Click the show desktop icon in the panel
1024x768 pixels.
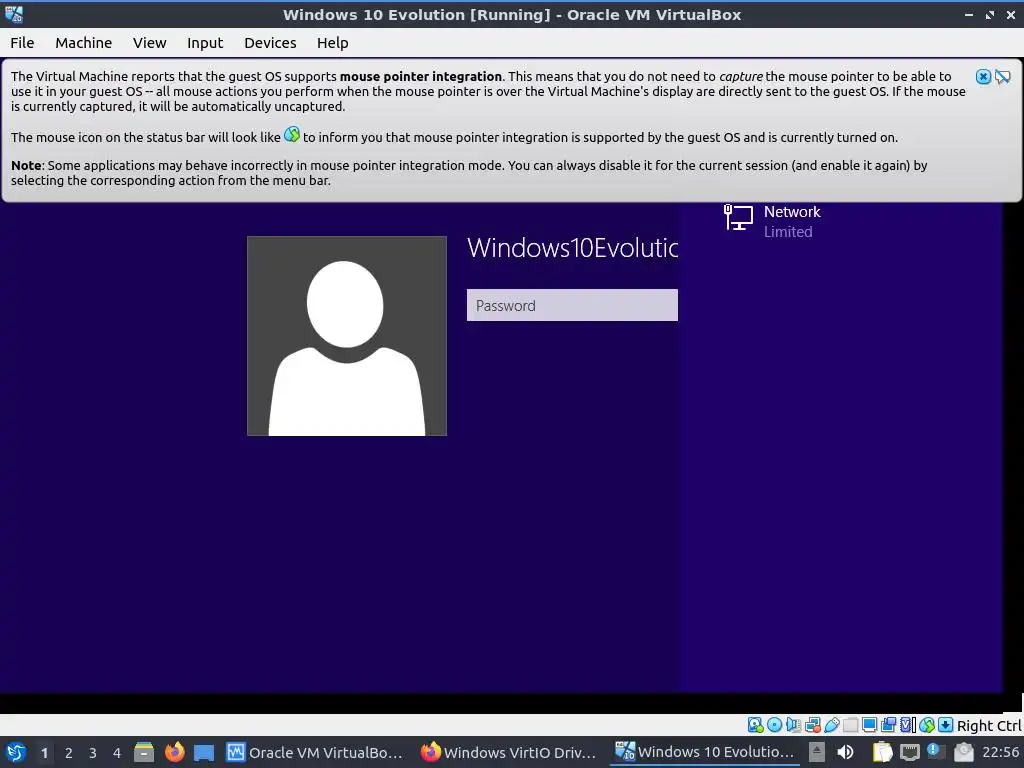[x=204, y=752]
